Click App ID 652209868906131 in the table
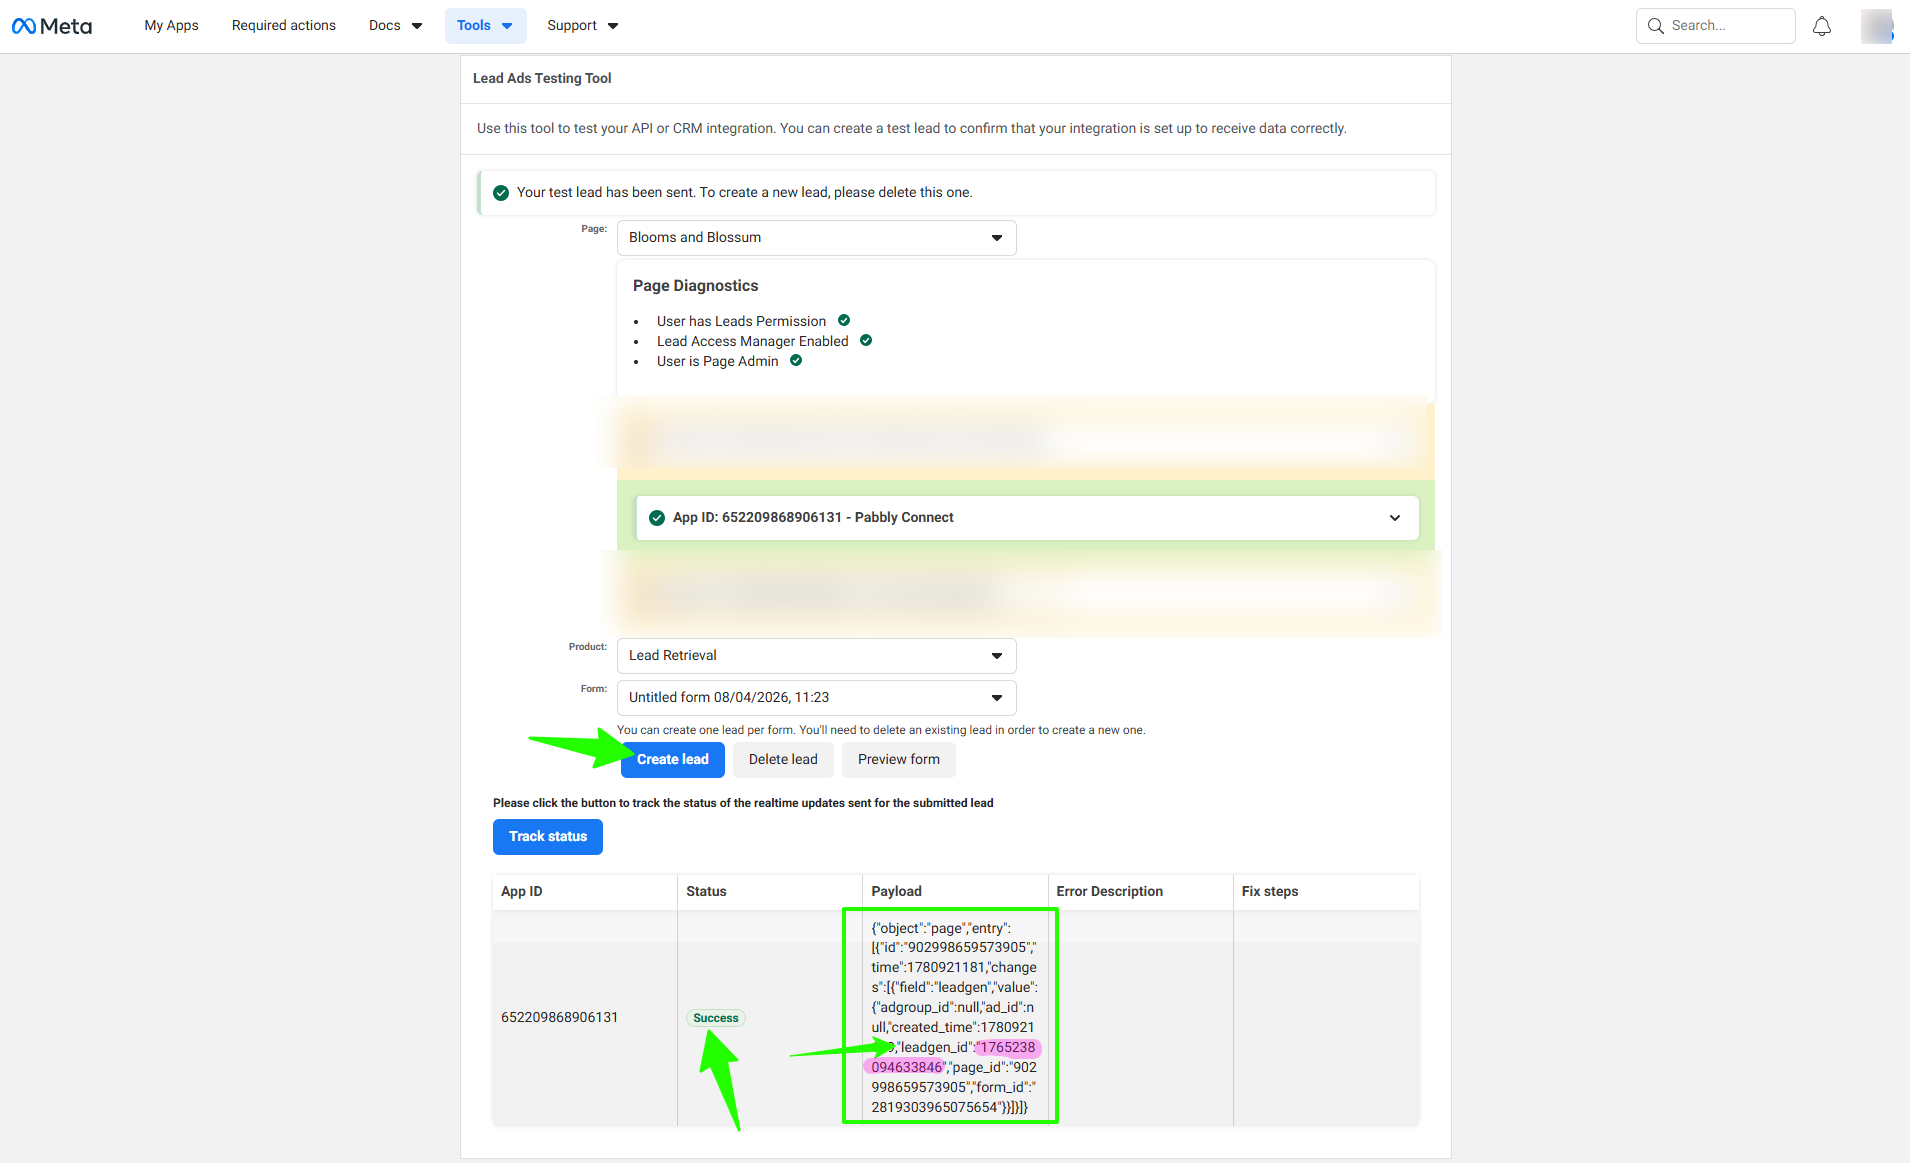 click(560, 1018)
